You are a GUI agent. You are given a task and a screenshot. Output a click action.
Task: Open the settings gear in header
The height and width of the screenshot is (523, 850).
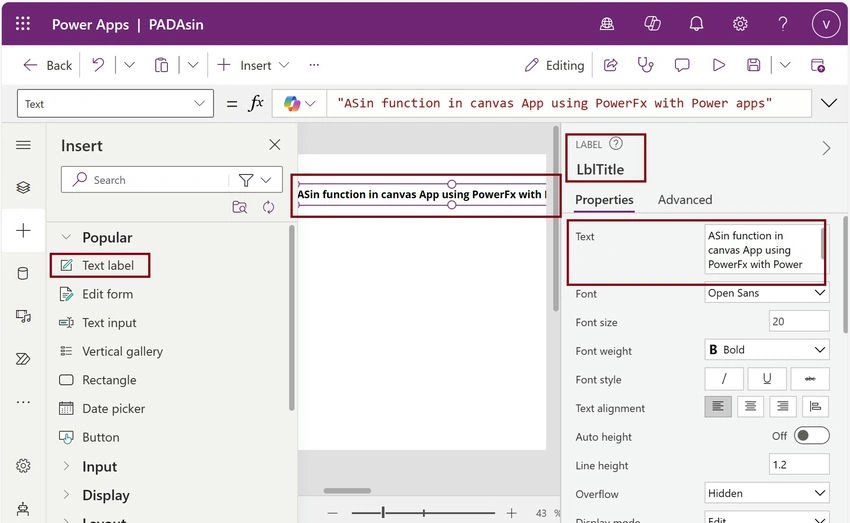740,24
